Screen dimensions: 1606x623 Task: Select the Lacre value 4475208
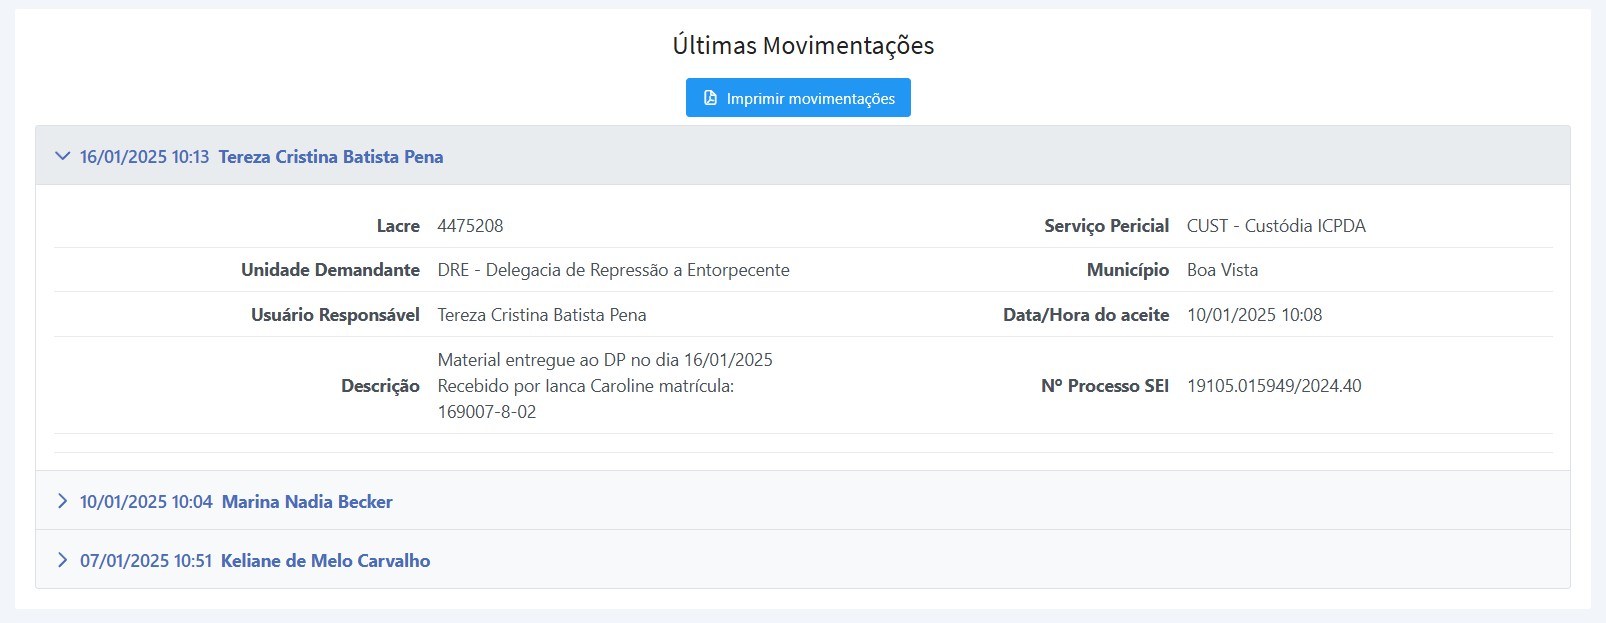(470, 226)
